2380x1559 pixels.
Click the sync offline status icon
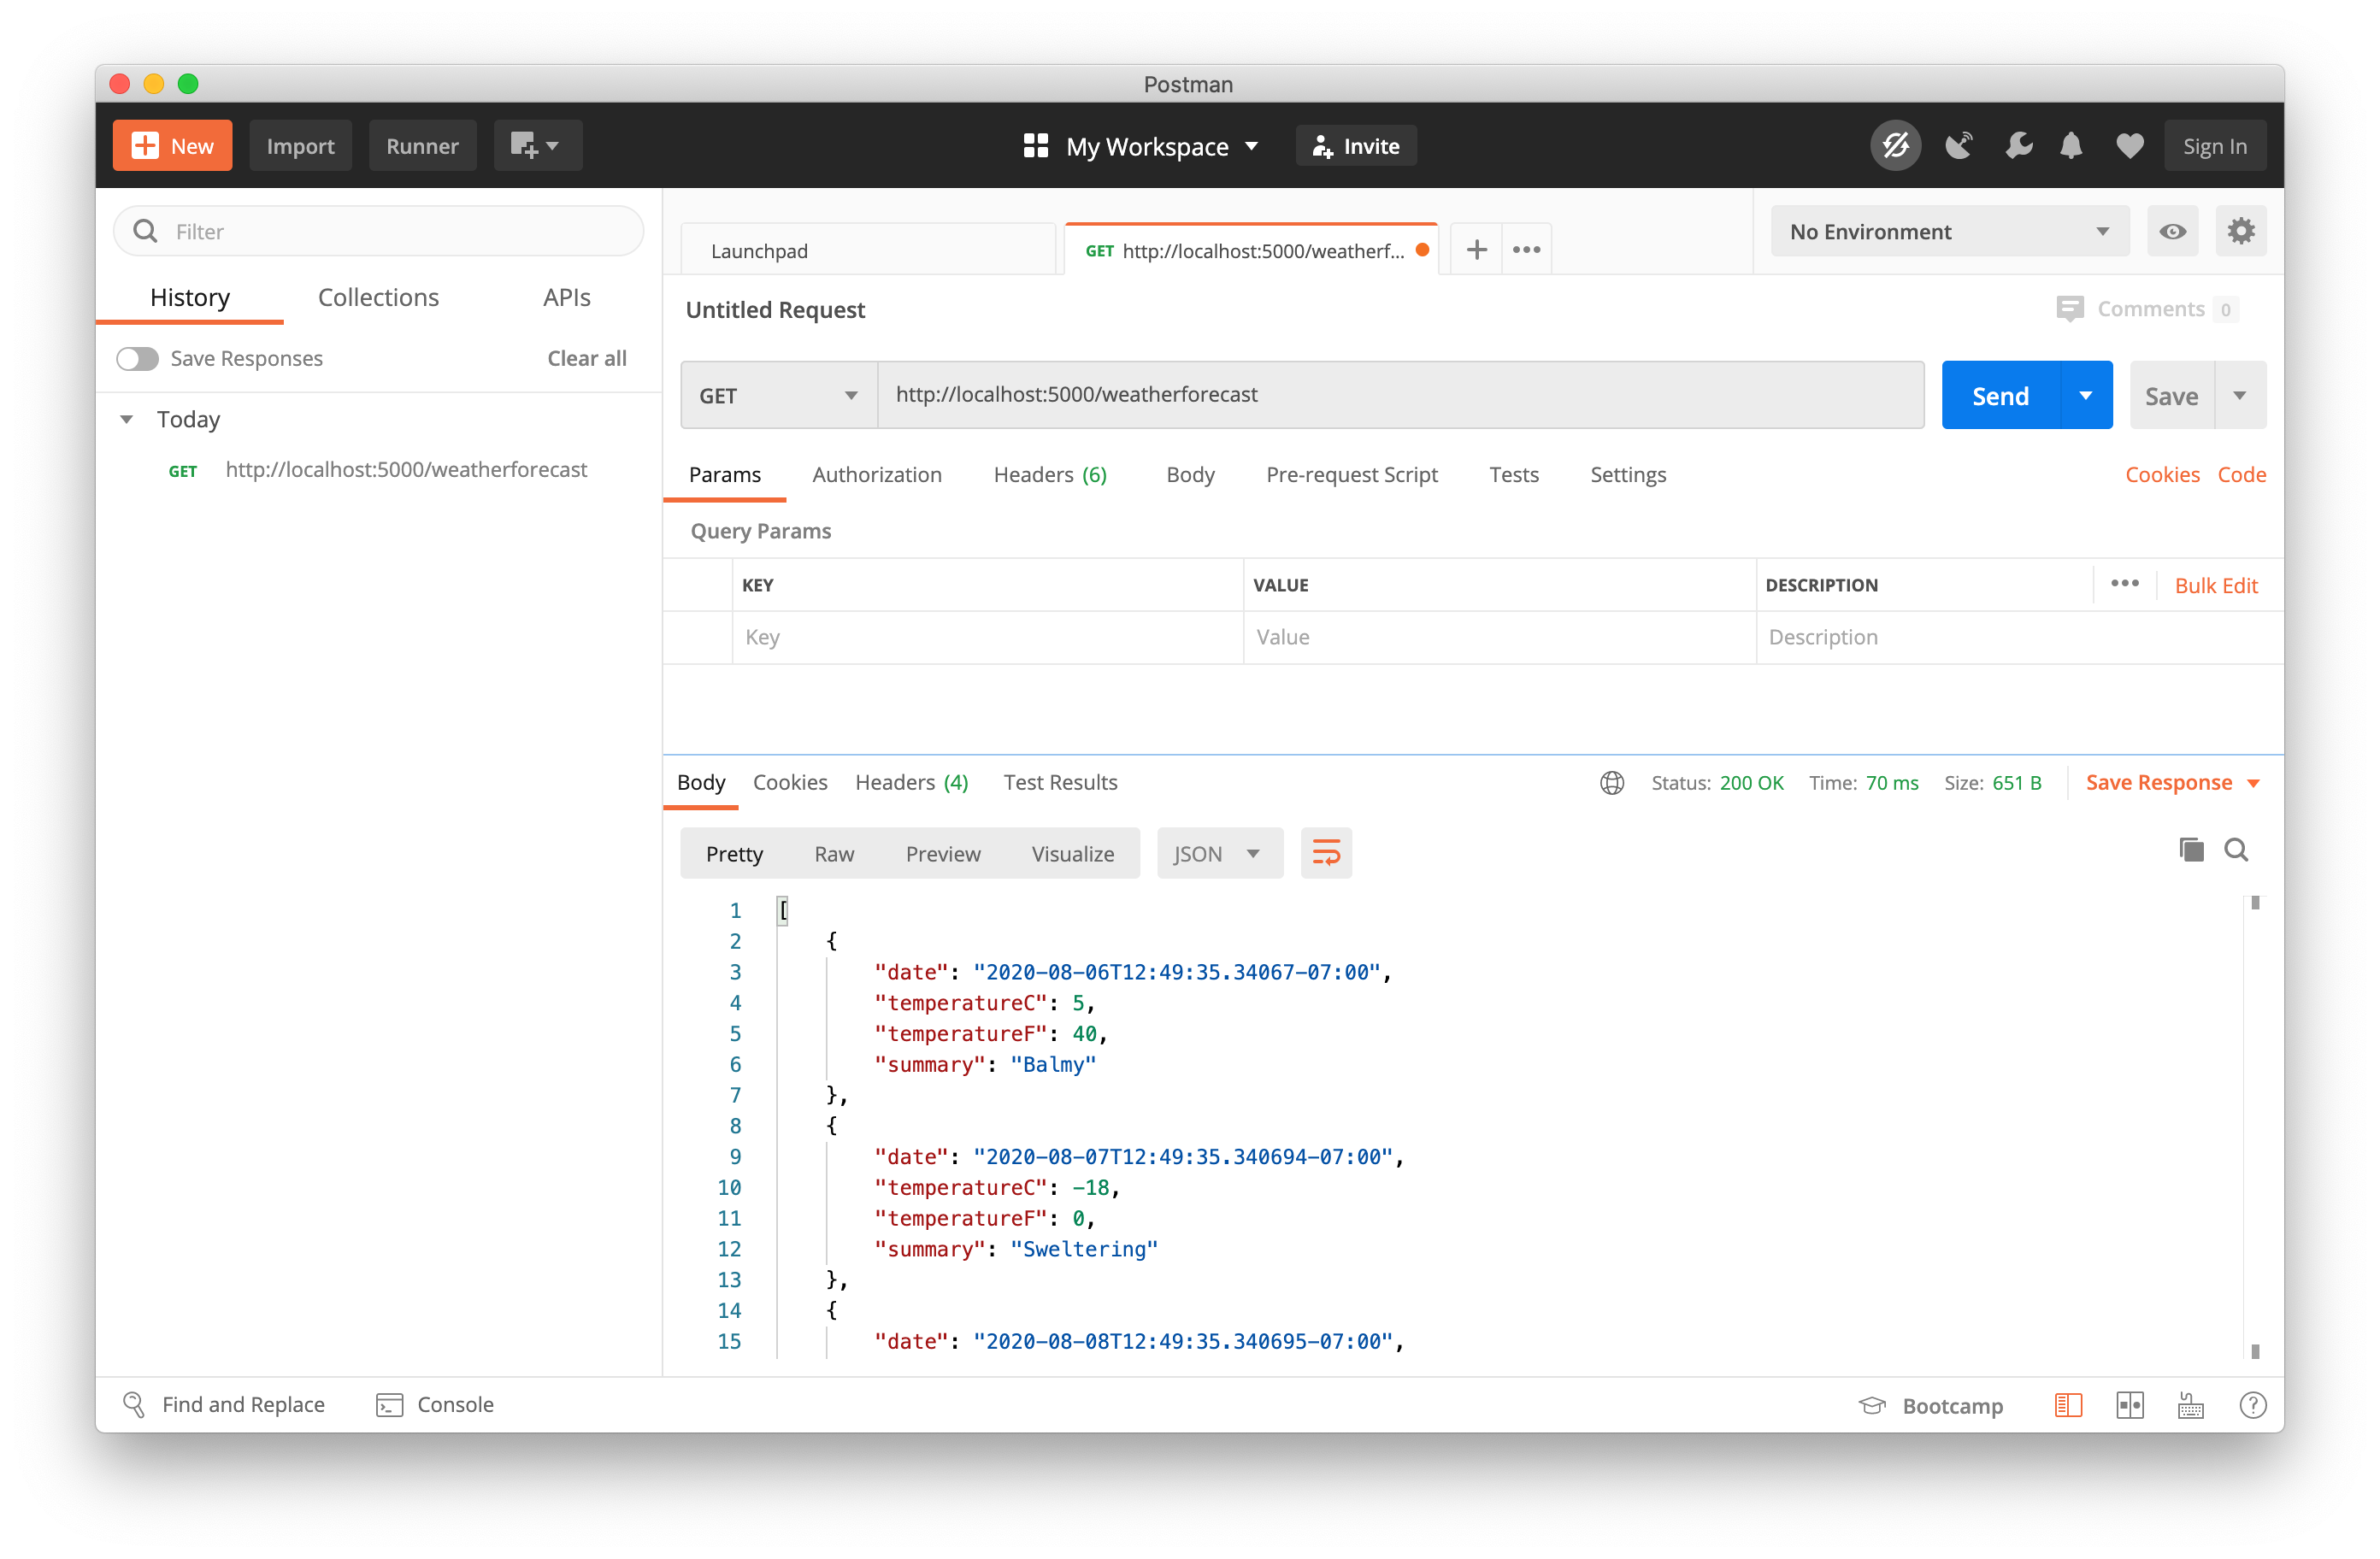[x=1895, y=146]
